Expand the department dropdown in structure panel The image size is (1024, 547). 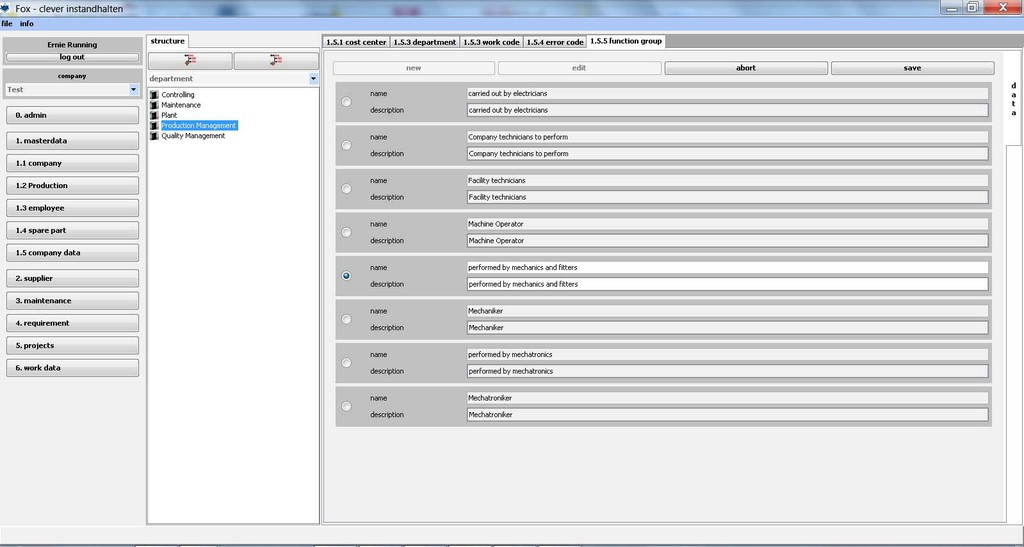[313, 78]
